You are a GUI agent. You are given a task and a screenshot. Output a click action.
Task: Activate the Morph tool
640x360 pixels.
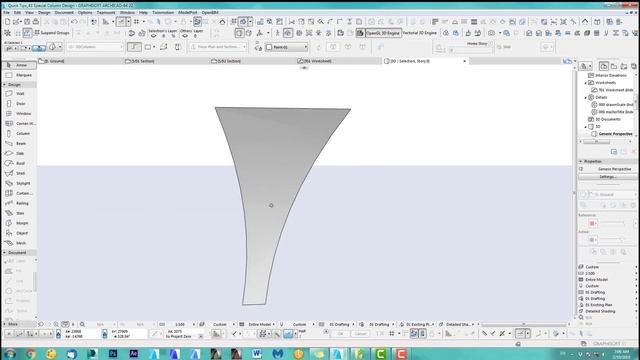coord(19,223)
